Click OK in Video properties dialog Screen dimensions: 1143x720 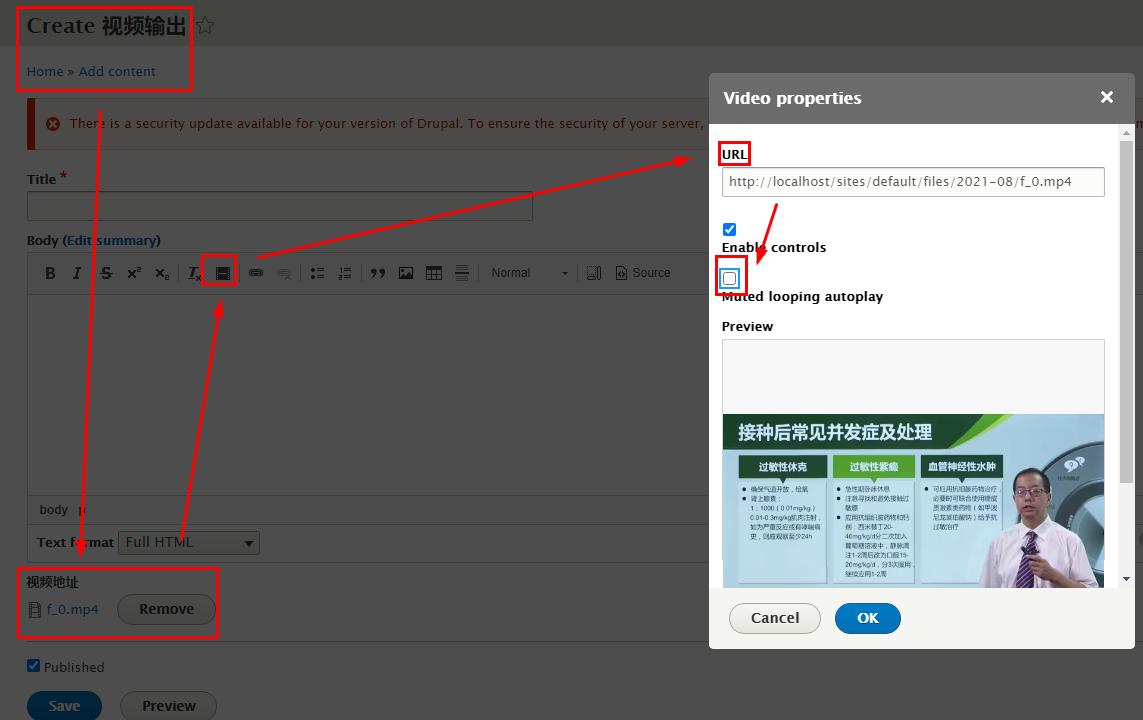(867, 619)
